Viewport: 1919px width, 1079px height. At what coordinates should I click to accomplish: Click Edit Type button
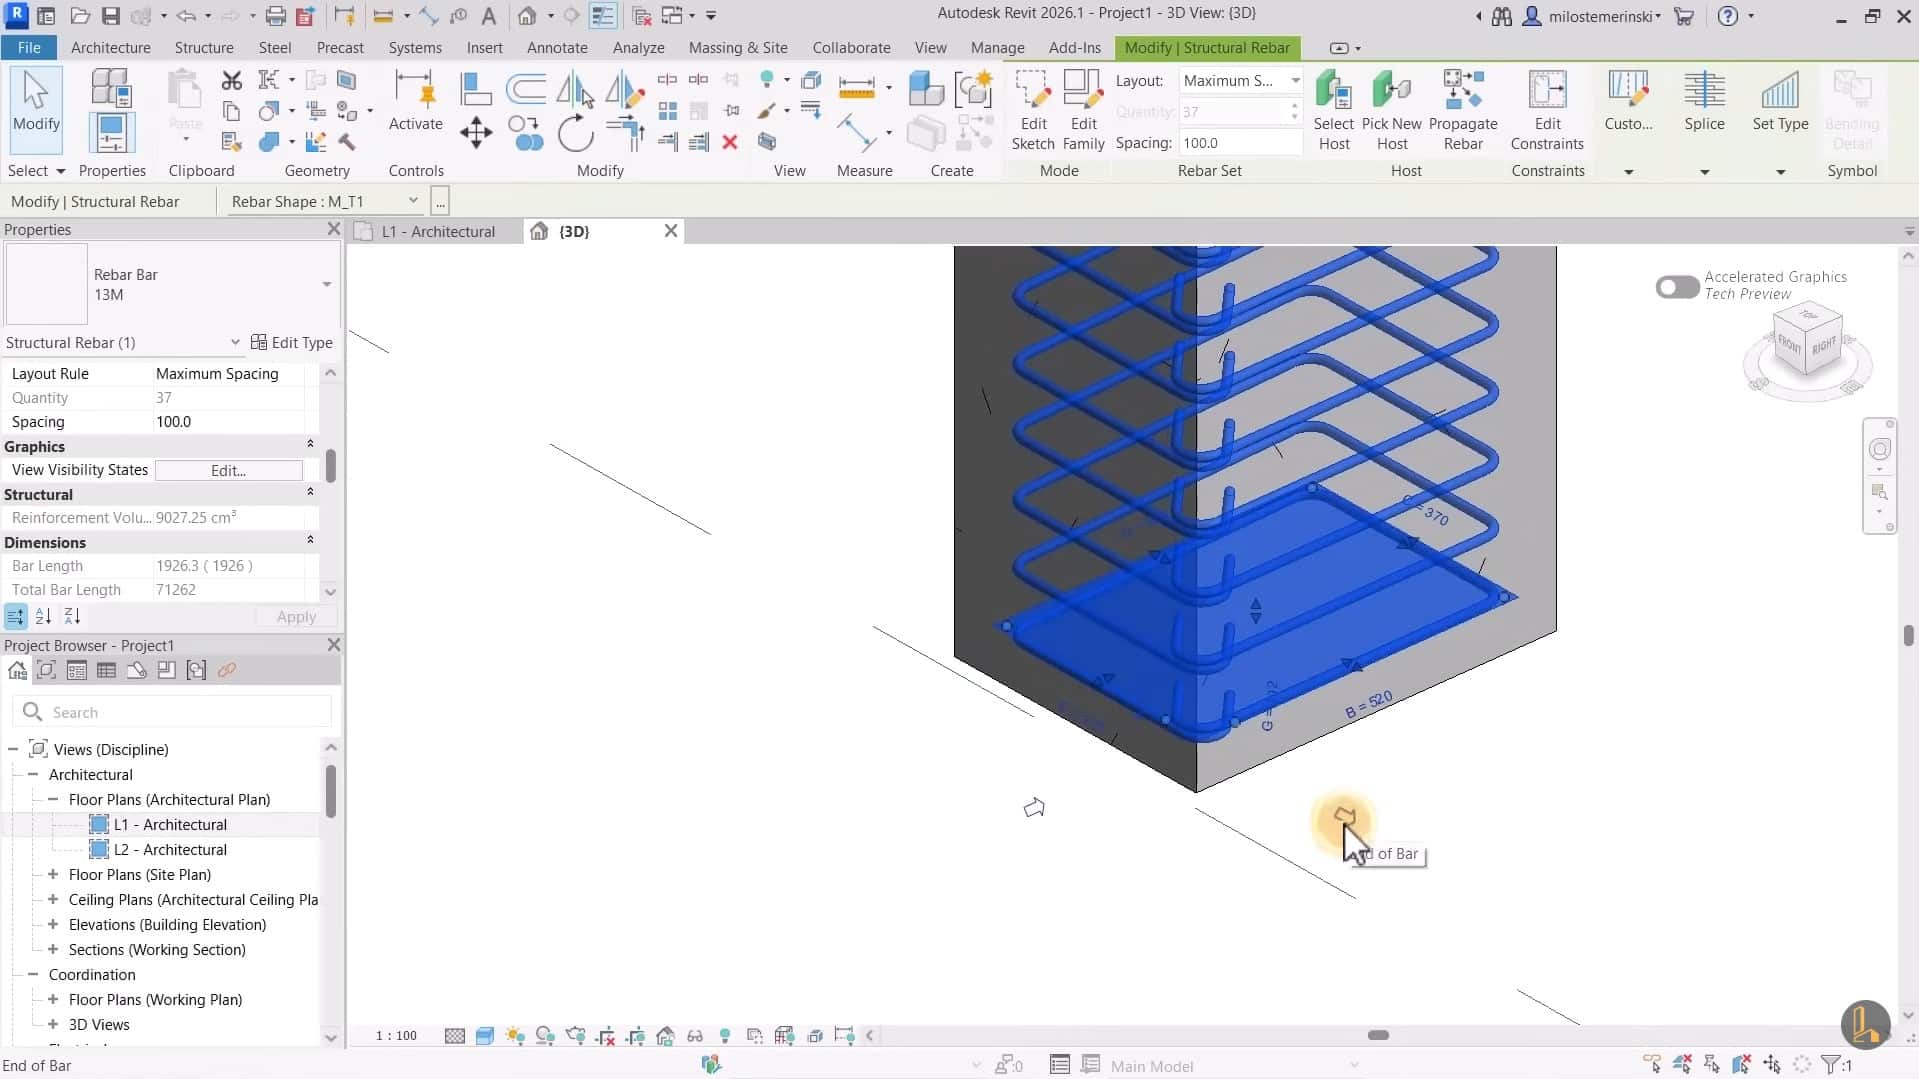click(292, 342)
